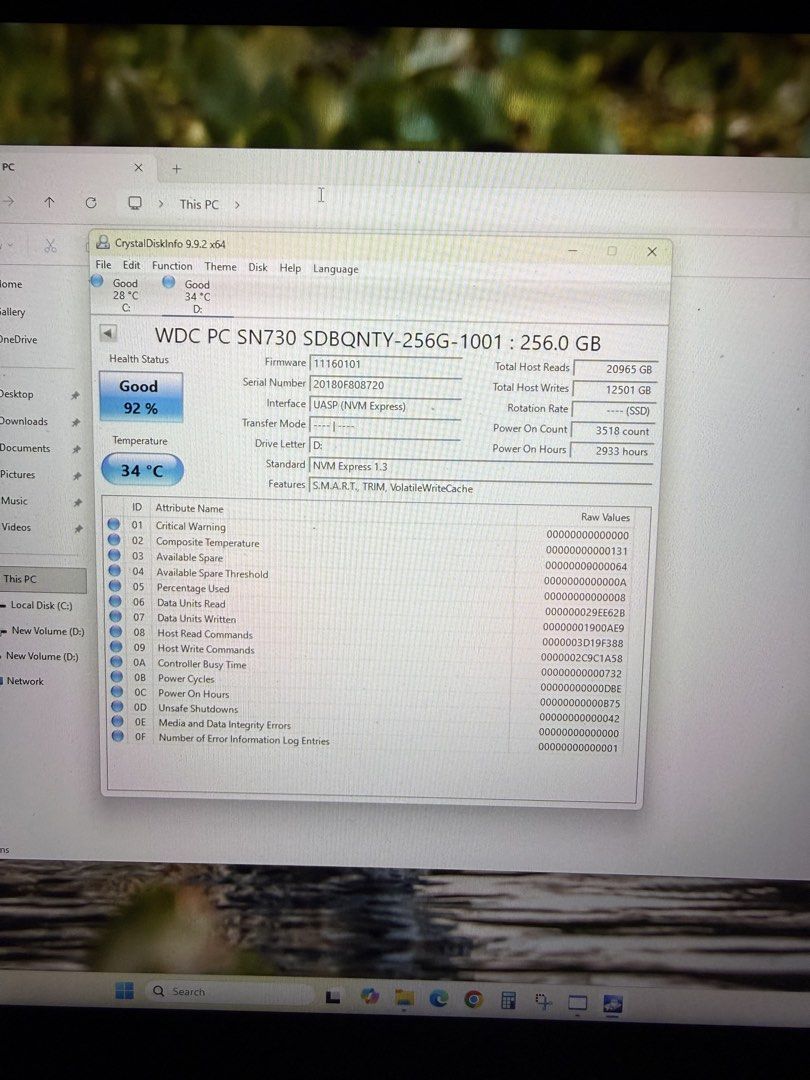Screen dimensions: 810x1080
Task: Select the Percentage Used attribute row
Action: click(x=368, y=590)
